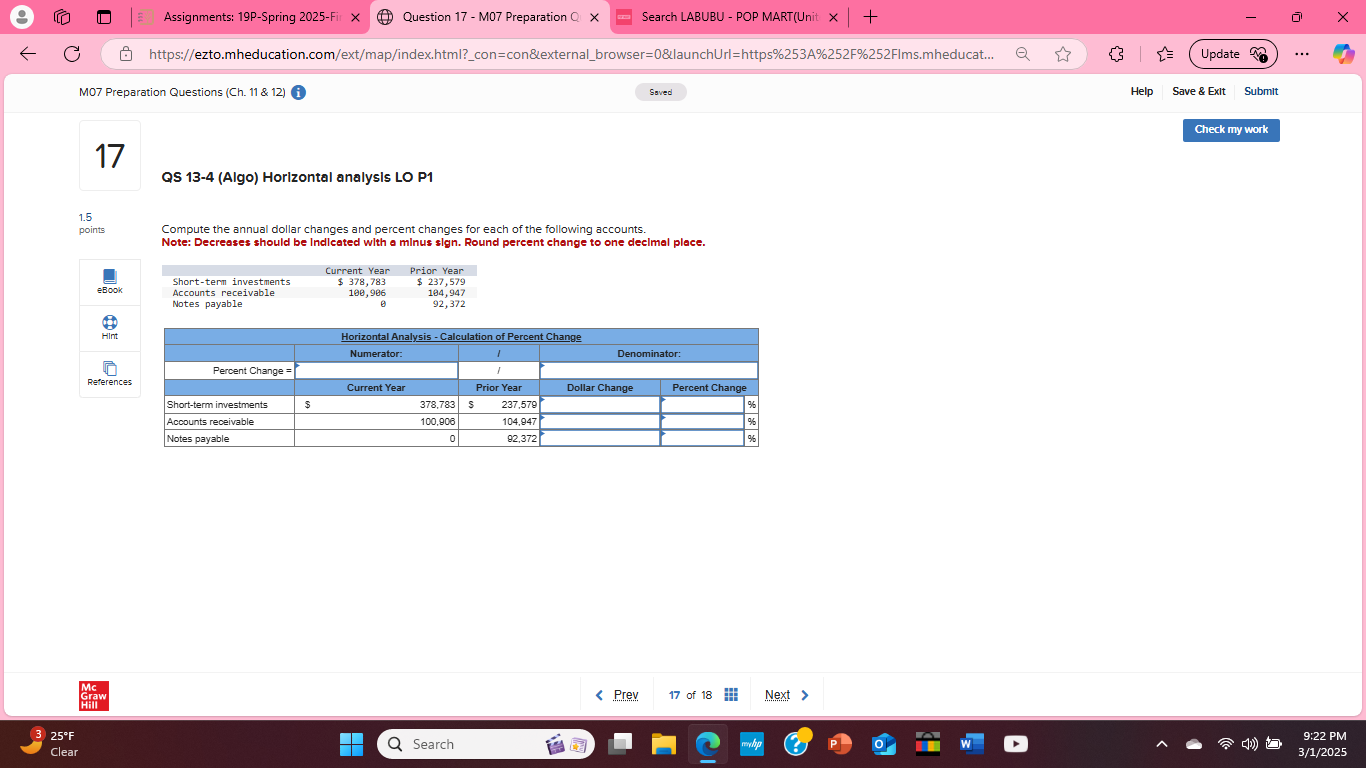Click the Check my work button
The image size is (1366, 768).
[x=1231, y=130]
